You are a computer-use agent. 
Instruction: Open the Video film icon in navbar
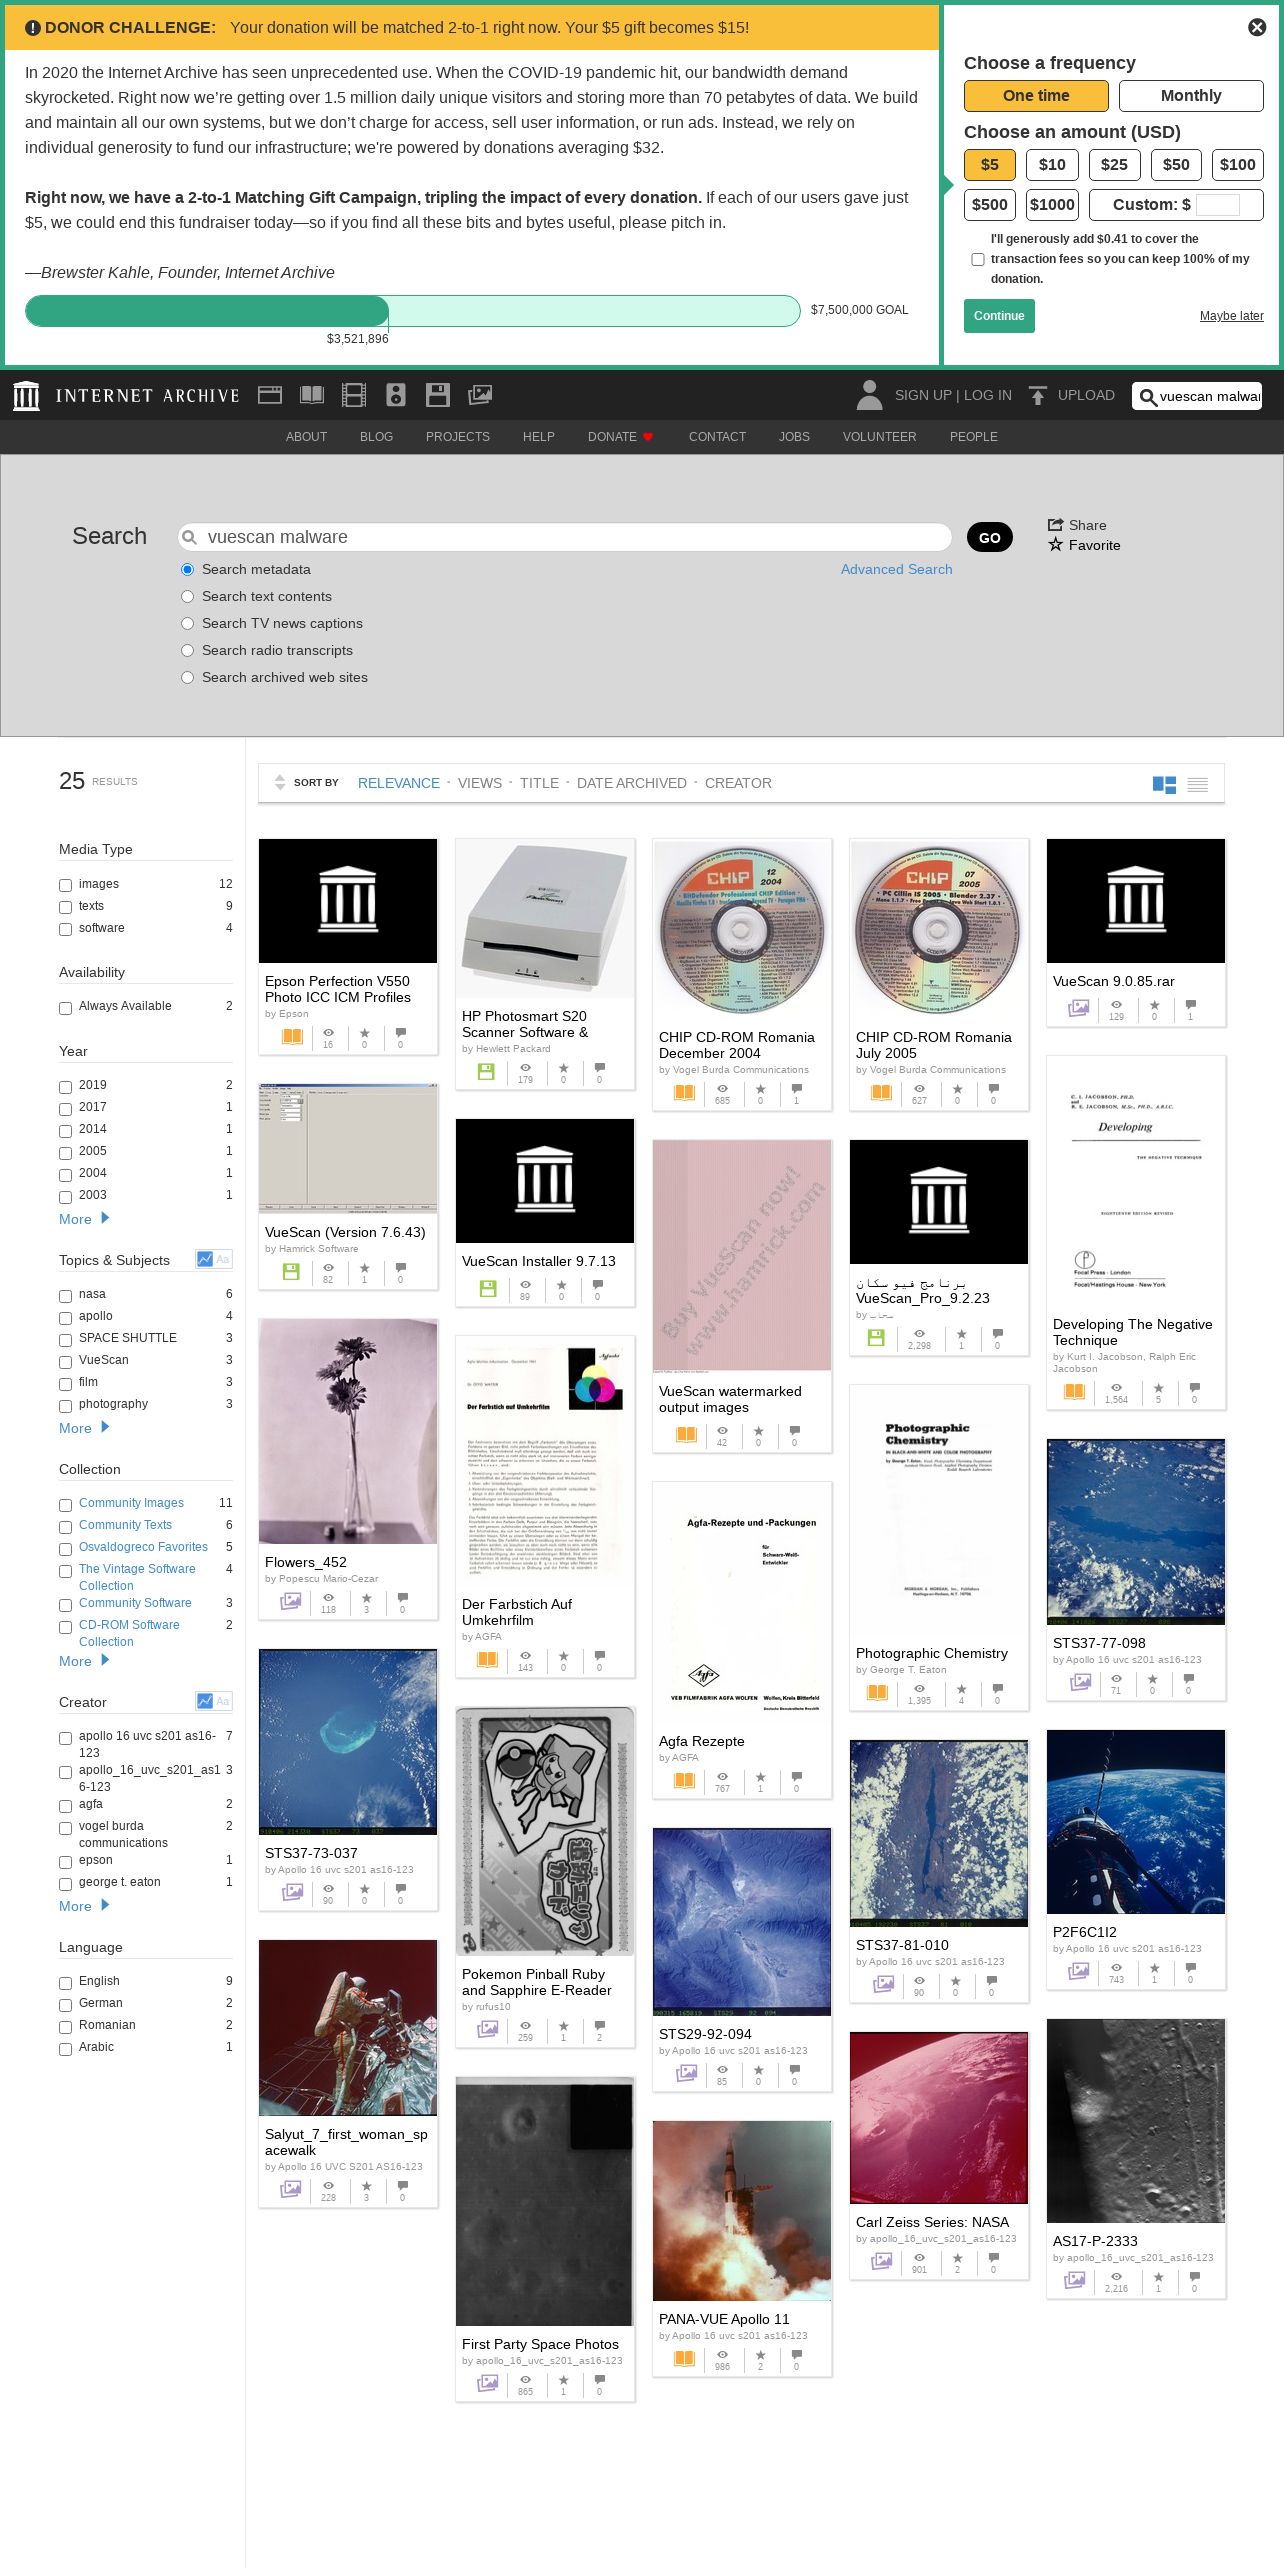(354, 395)
